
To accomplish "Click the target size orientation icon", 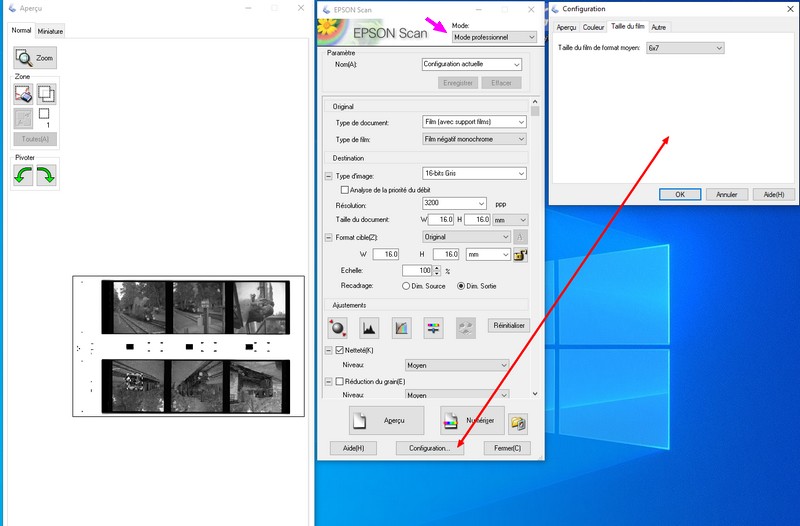I will [520, 237].
